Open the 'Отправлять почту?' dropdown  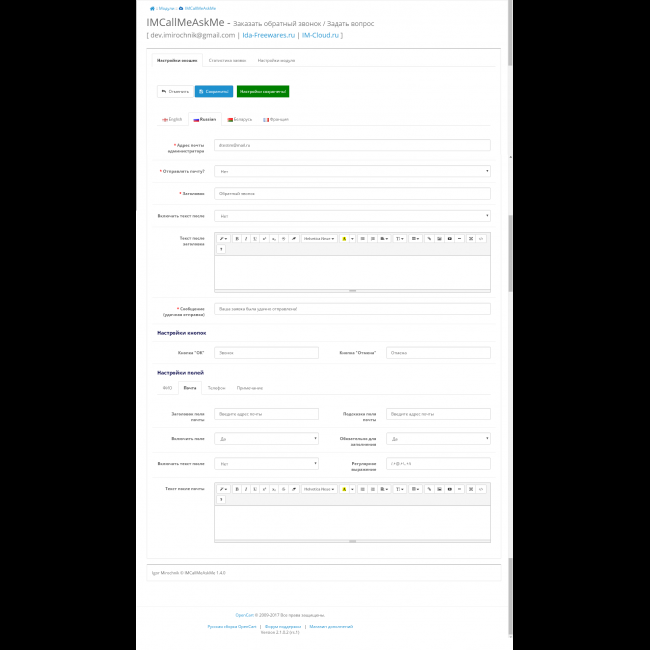pyautogui.click(x=352, y=171)
